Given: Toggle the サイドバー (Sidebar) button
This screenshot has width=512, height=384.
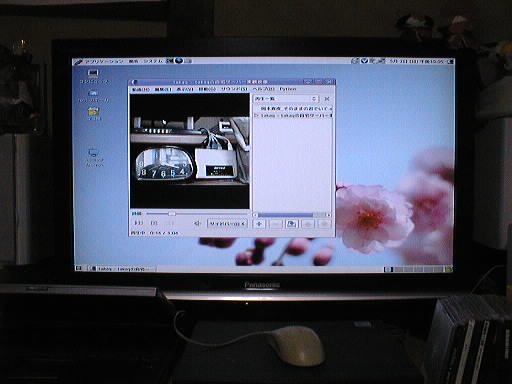Looking at the screenshot, I should (x=227, y=224).
